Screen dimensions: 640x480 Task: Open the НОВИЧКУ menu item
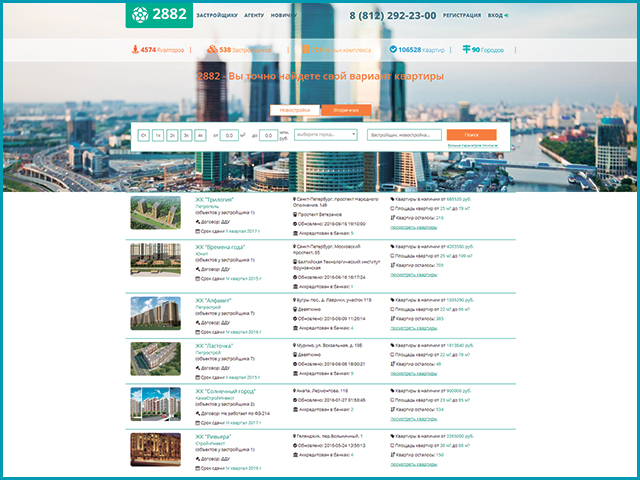pos(283,16)
